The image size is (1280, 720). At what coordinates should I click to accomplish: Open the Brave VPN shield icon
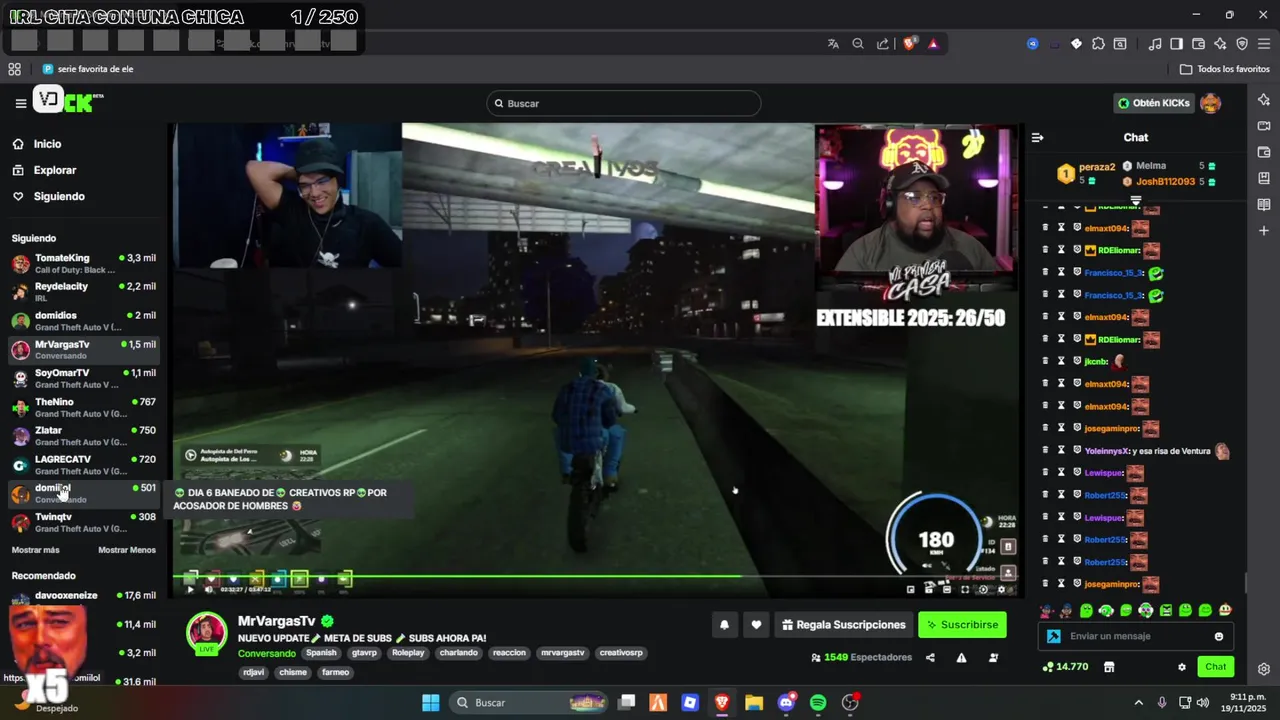1242,44
